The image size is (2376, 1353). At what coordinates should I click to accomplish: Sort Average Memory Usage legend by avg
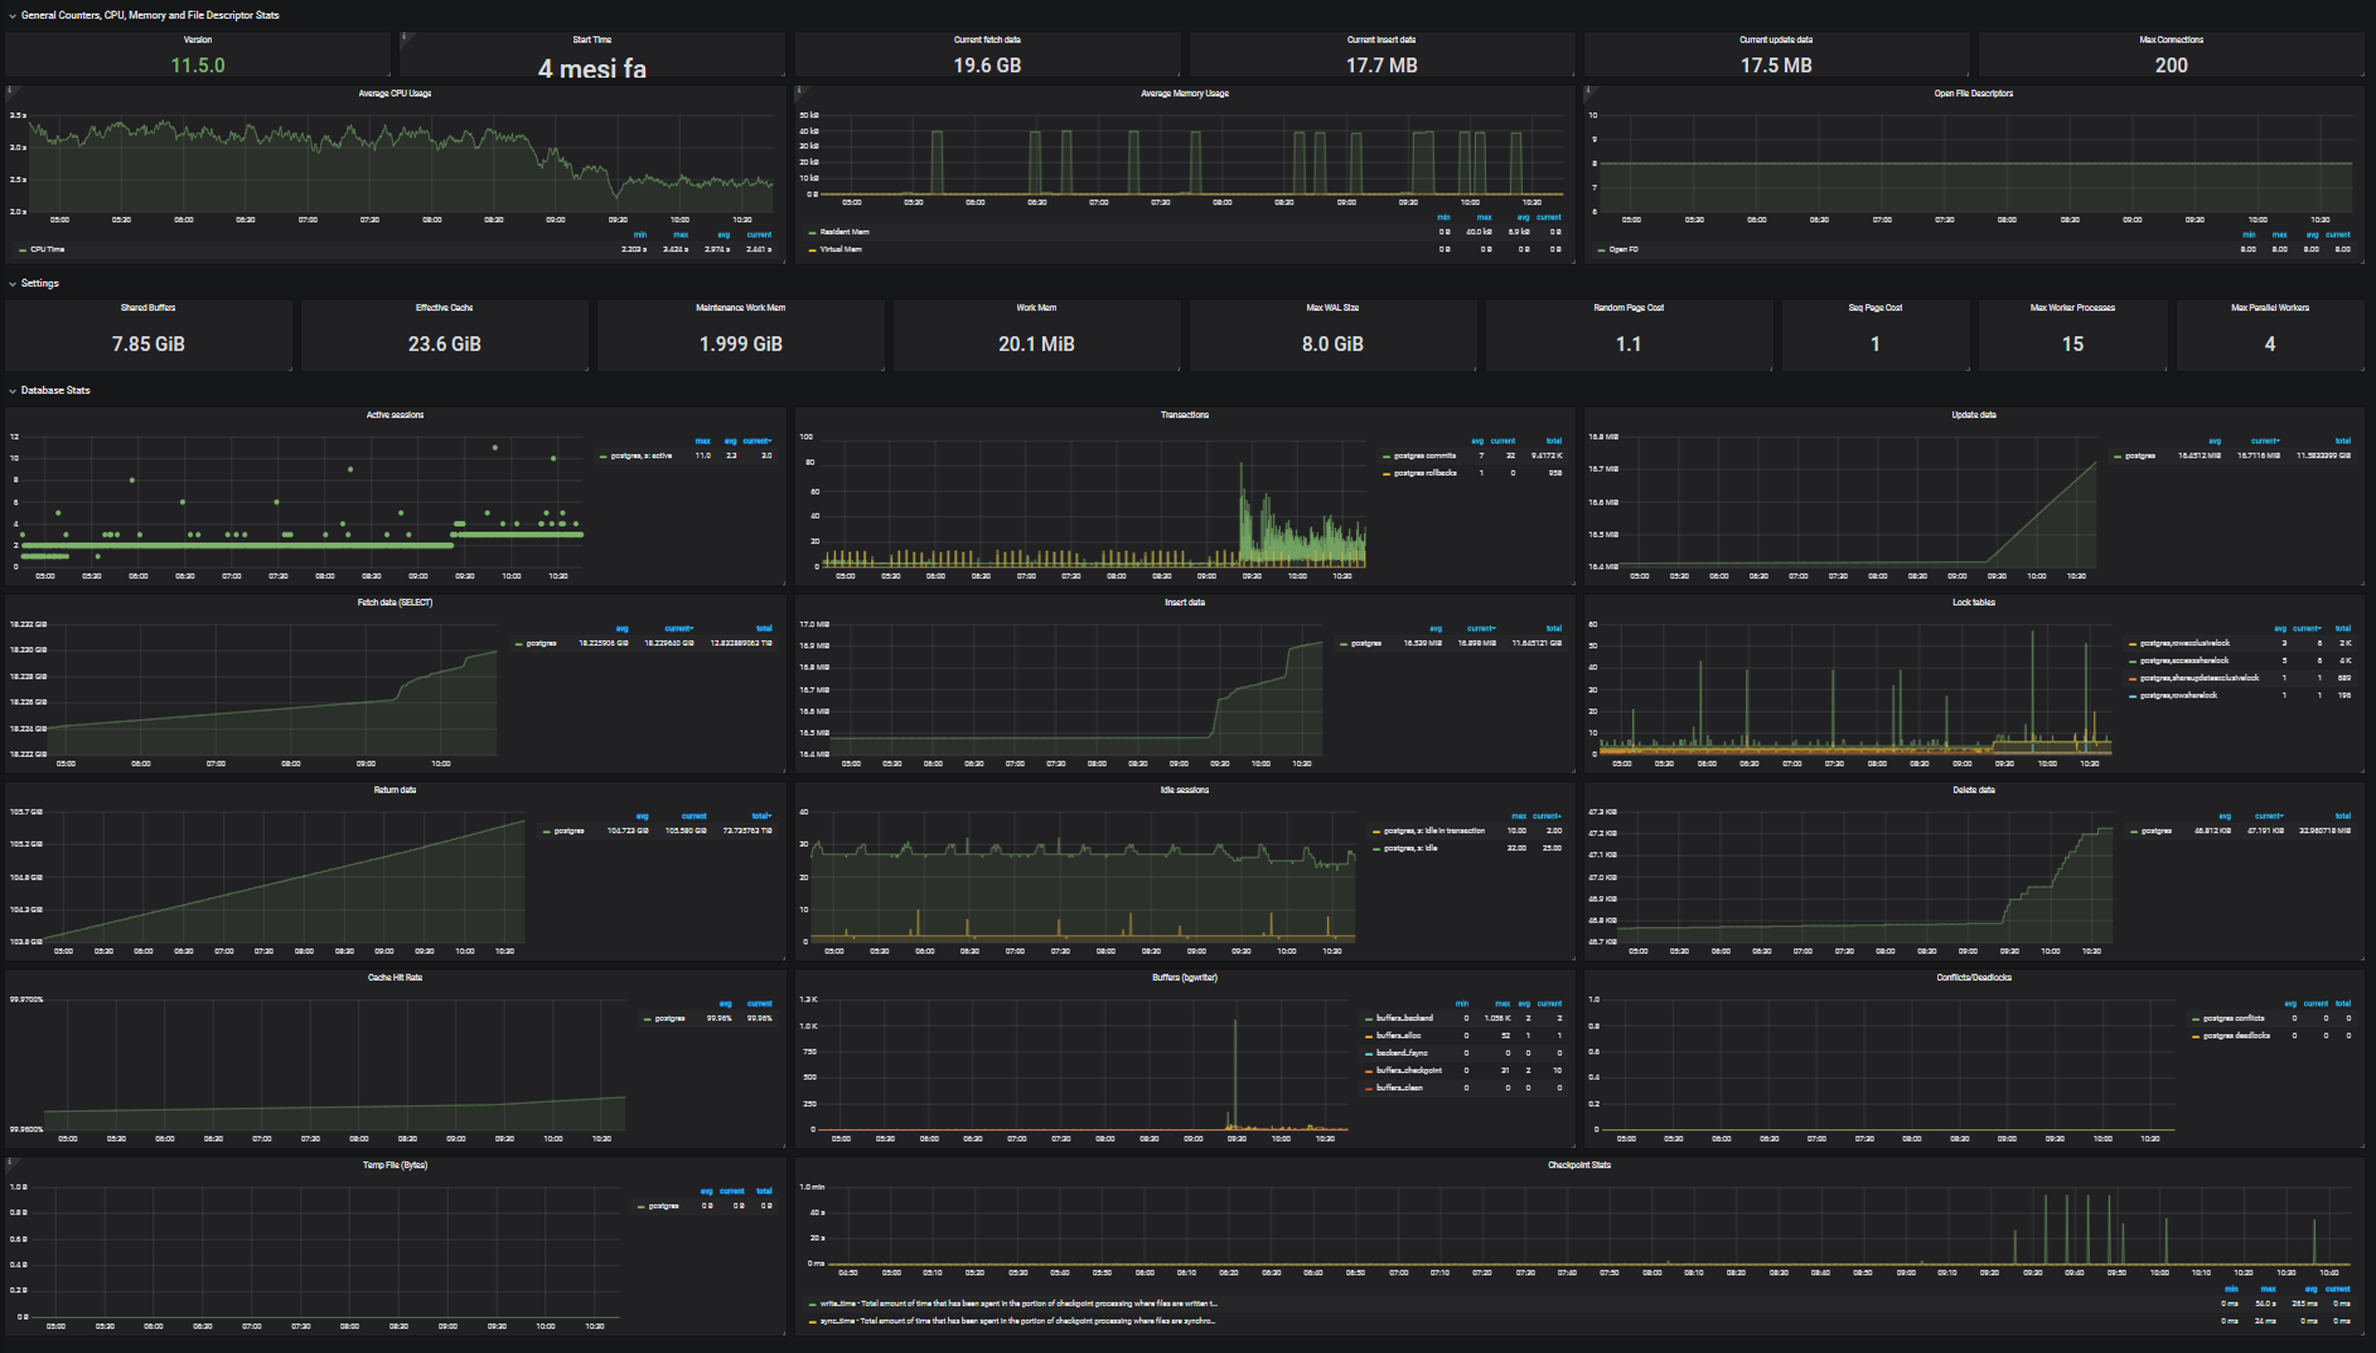tap(1523, 217)
